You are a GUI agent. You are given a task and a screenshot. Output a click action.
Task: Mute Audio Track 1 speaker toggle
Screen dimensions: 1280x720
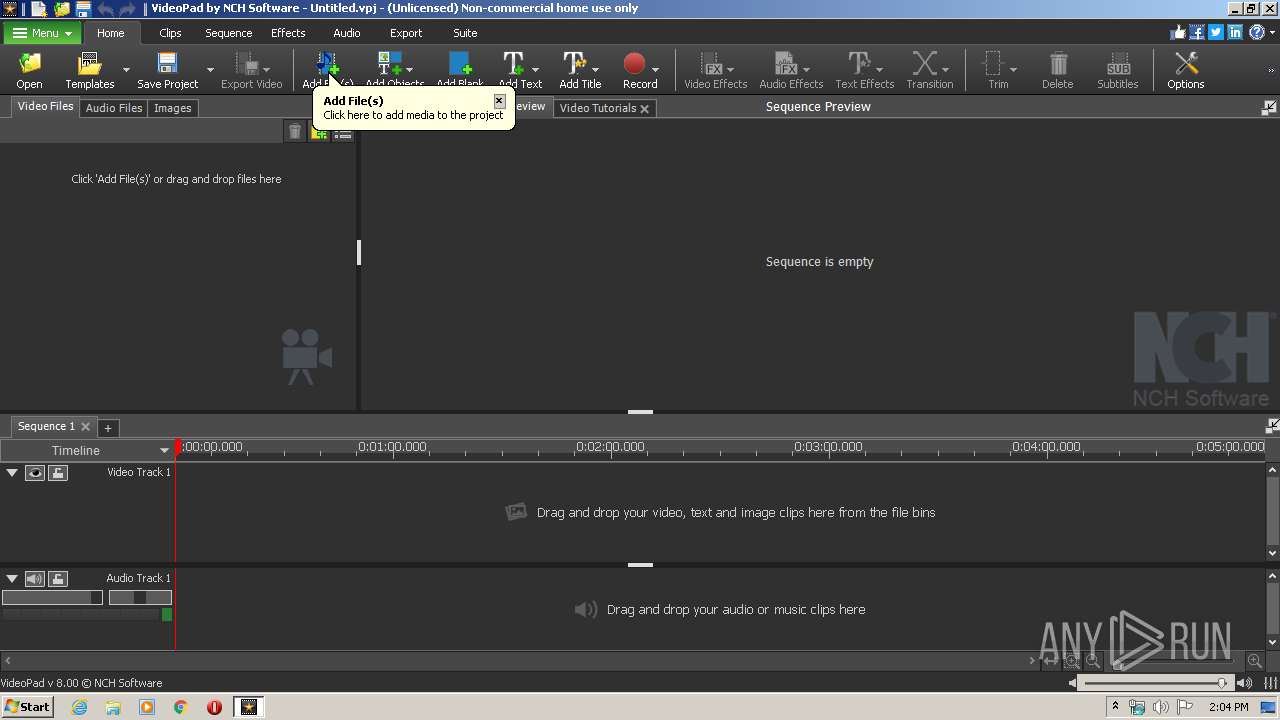click(35, 579)
